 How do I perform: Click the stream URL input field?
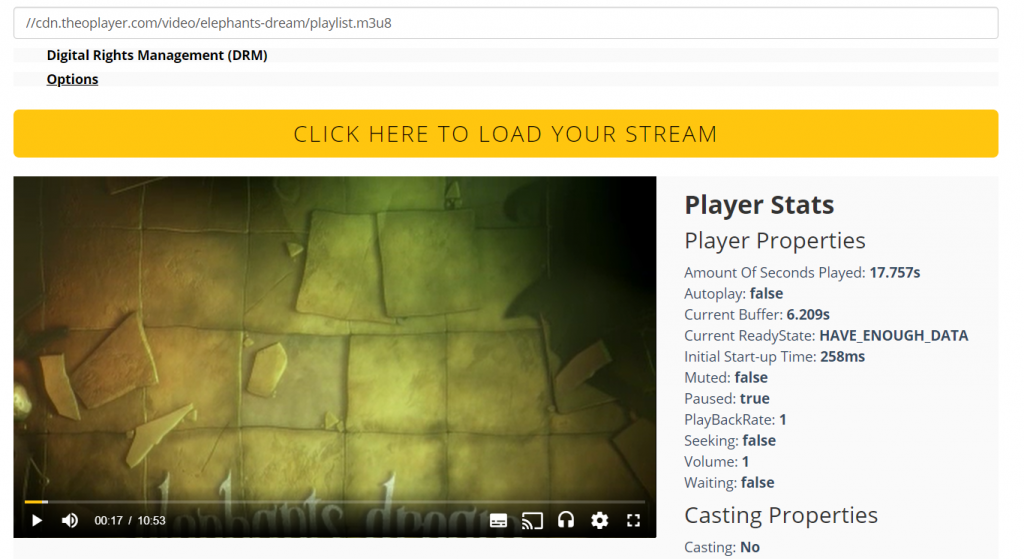[505, 22]
